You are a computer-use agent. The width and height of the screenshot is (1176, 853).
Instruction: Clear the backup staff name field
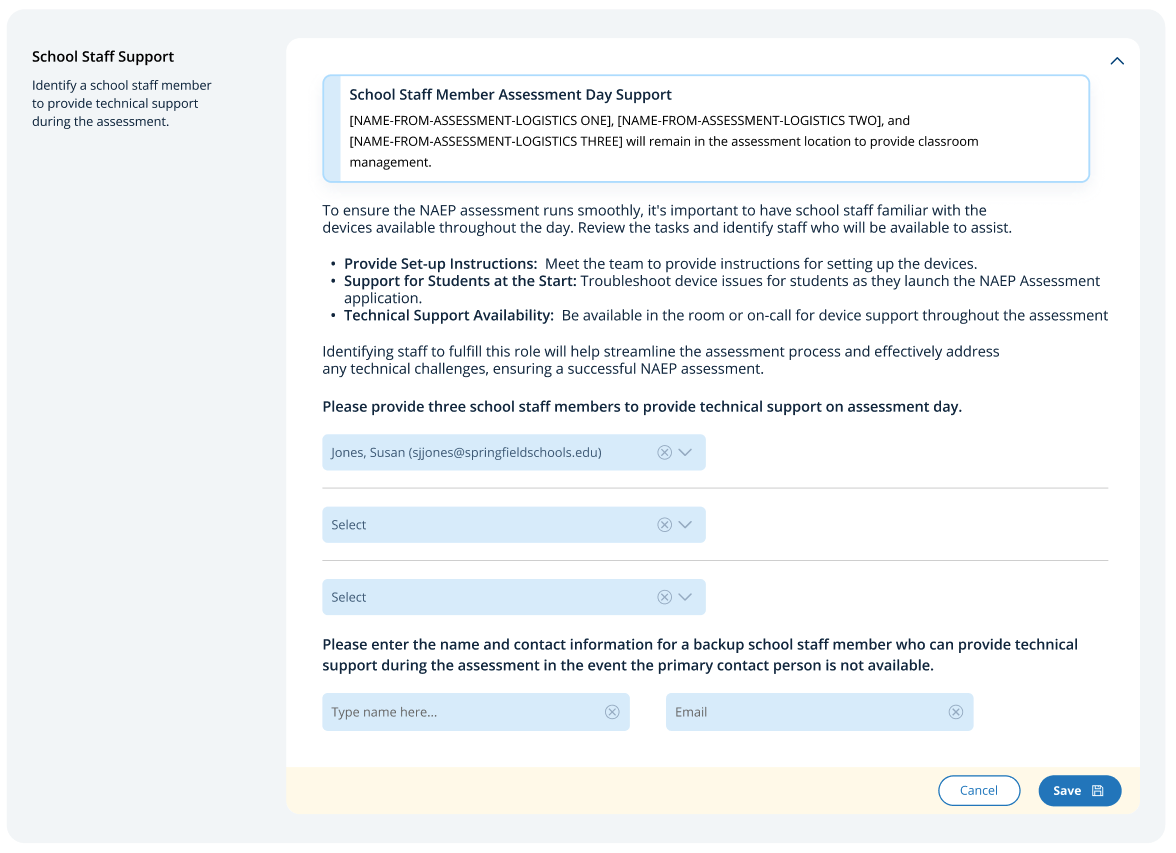(x=612, y=712)
